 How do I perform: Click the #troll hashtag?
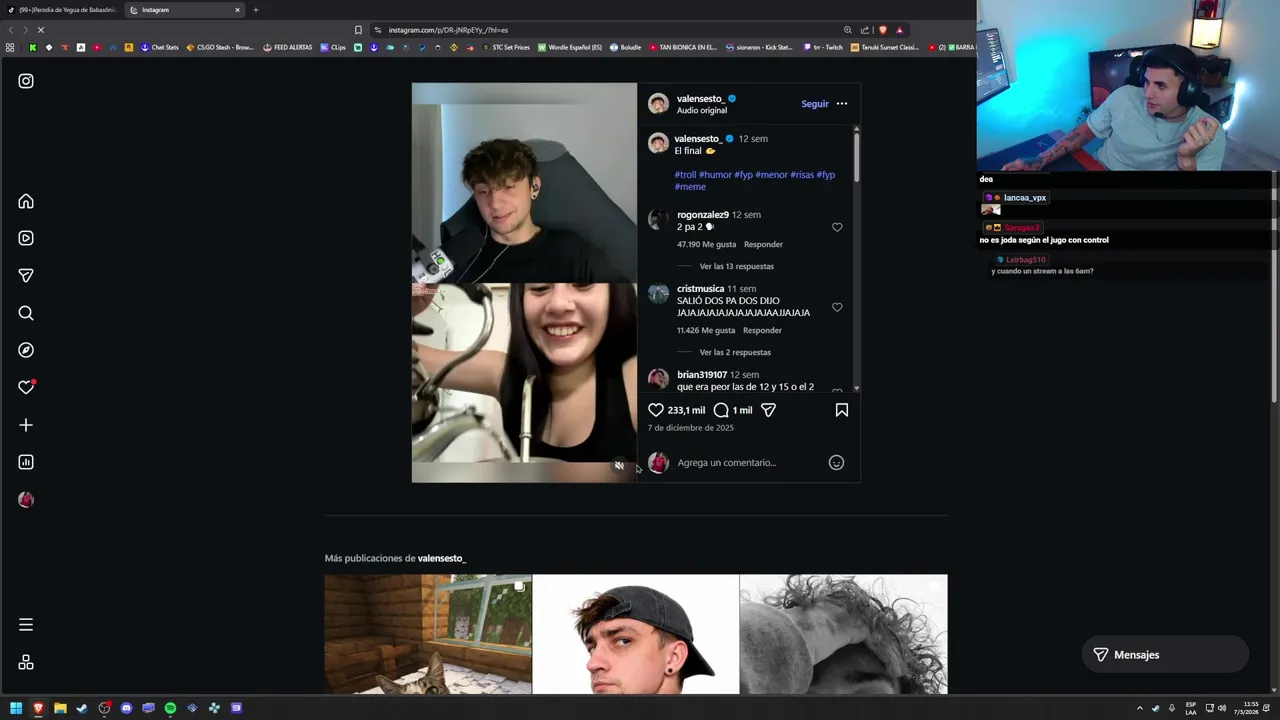point(685,175)
